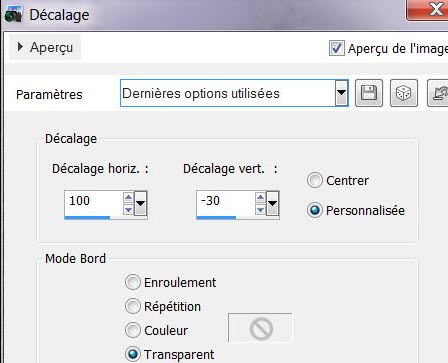Open the Paramètres presets dropdown
The height and width of the screenshot is (363, 448).
(x=341, y=93)
